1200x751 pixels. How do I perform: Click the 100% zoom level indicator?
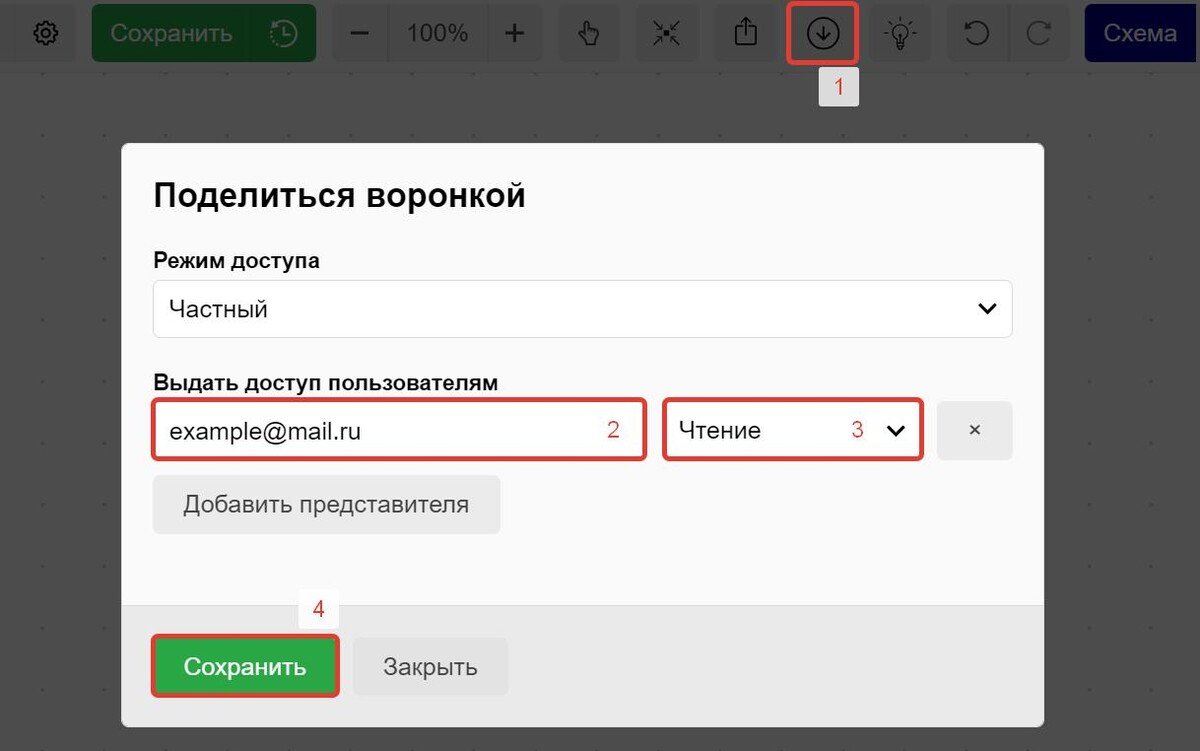pyautogui.click(x=438, y=33)
